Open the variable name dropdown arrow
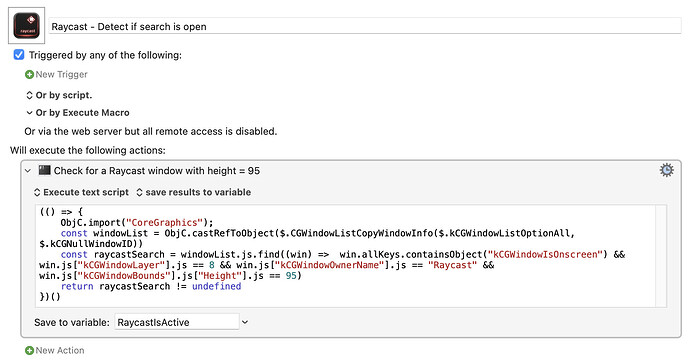690x363 pixels. tap(245, 322)
